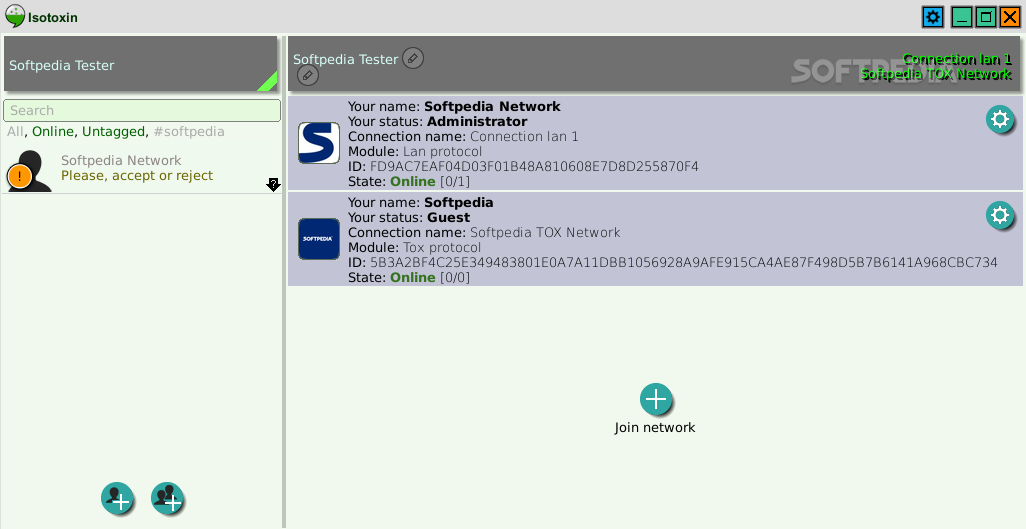This screenshot has height=529, width=1026.
Task: Click Module: Tox protocol text
Action: (414, 247)
